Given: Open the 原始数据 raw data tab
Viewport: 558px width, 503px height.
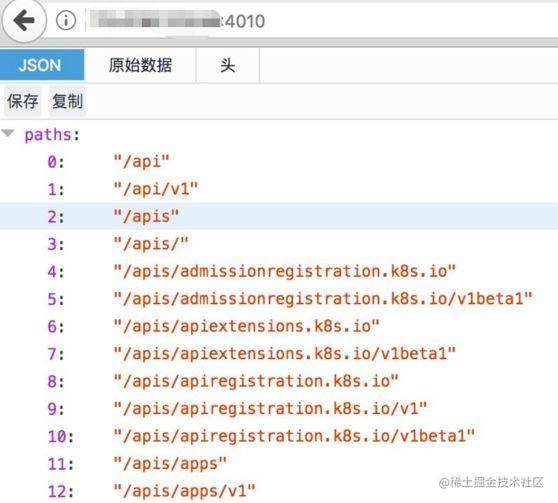Looking at the screenshot, I should tap(140, 65).
